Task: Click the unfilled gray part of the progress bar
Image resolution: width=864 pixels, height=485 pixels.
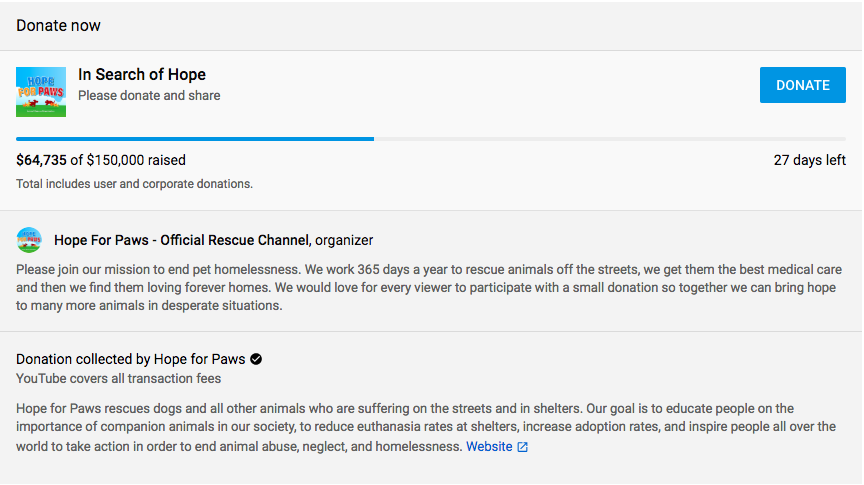Action: tap(610, 139)
